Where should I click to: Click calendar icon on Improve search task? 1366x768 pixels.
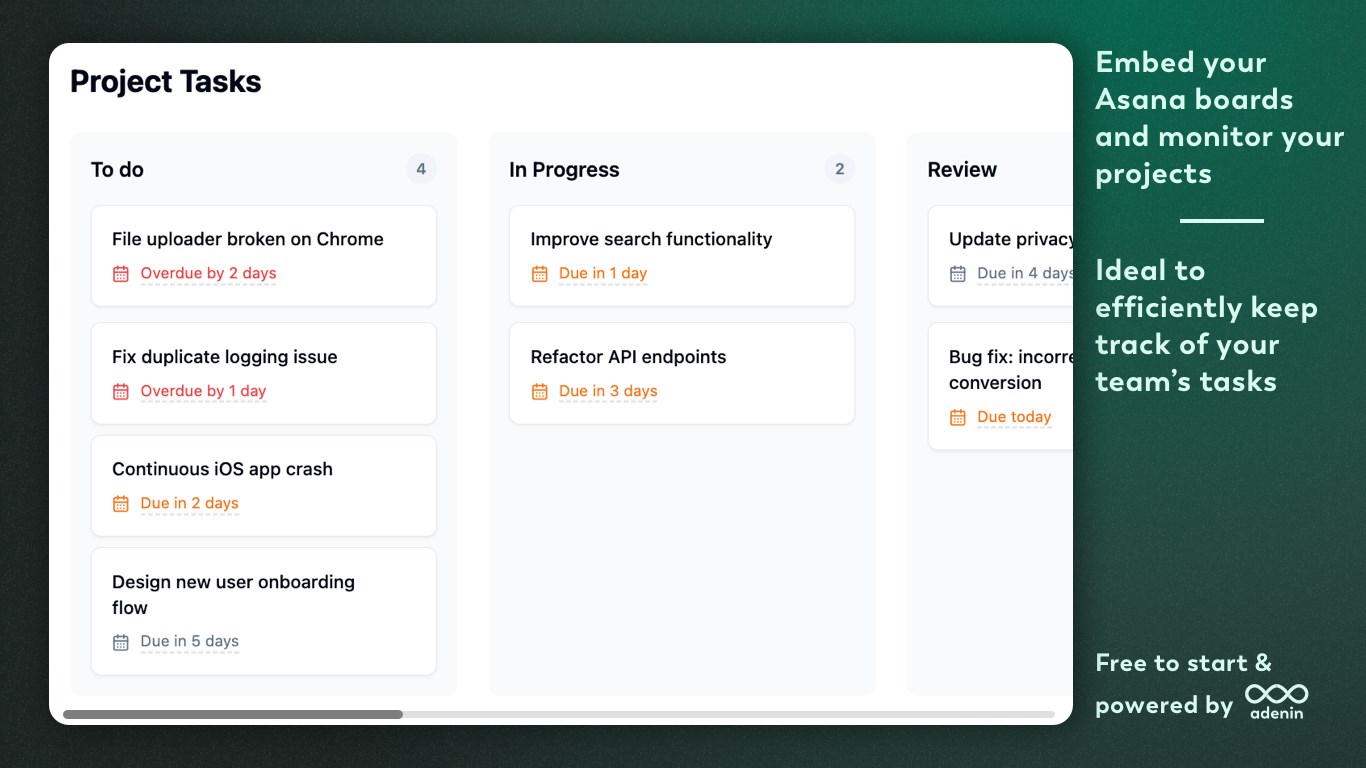pos(540,274)
